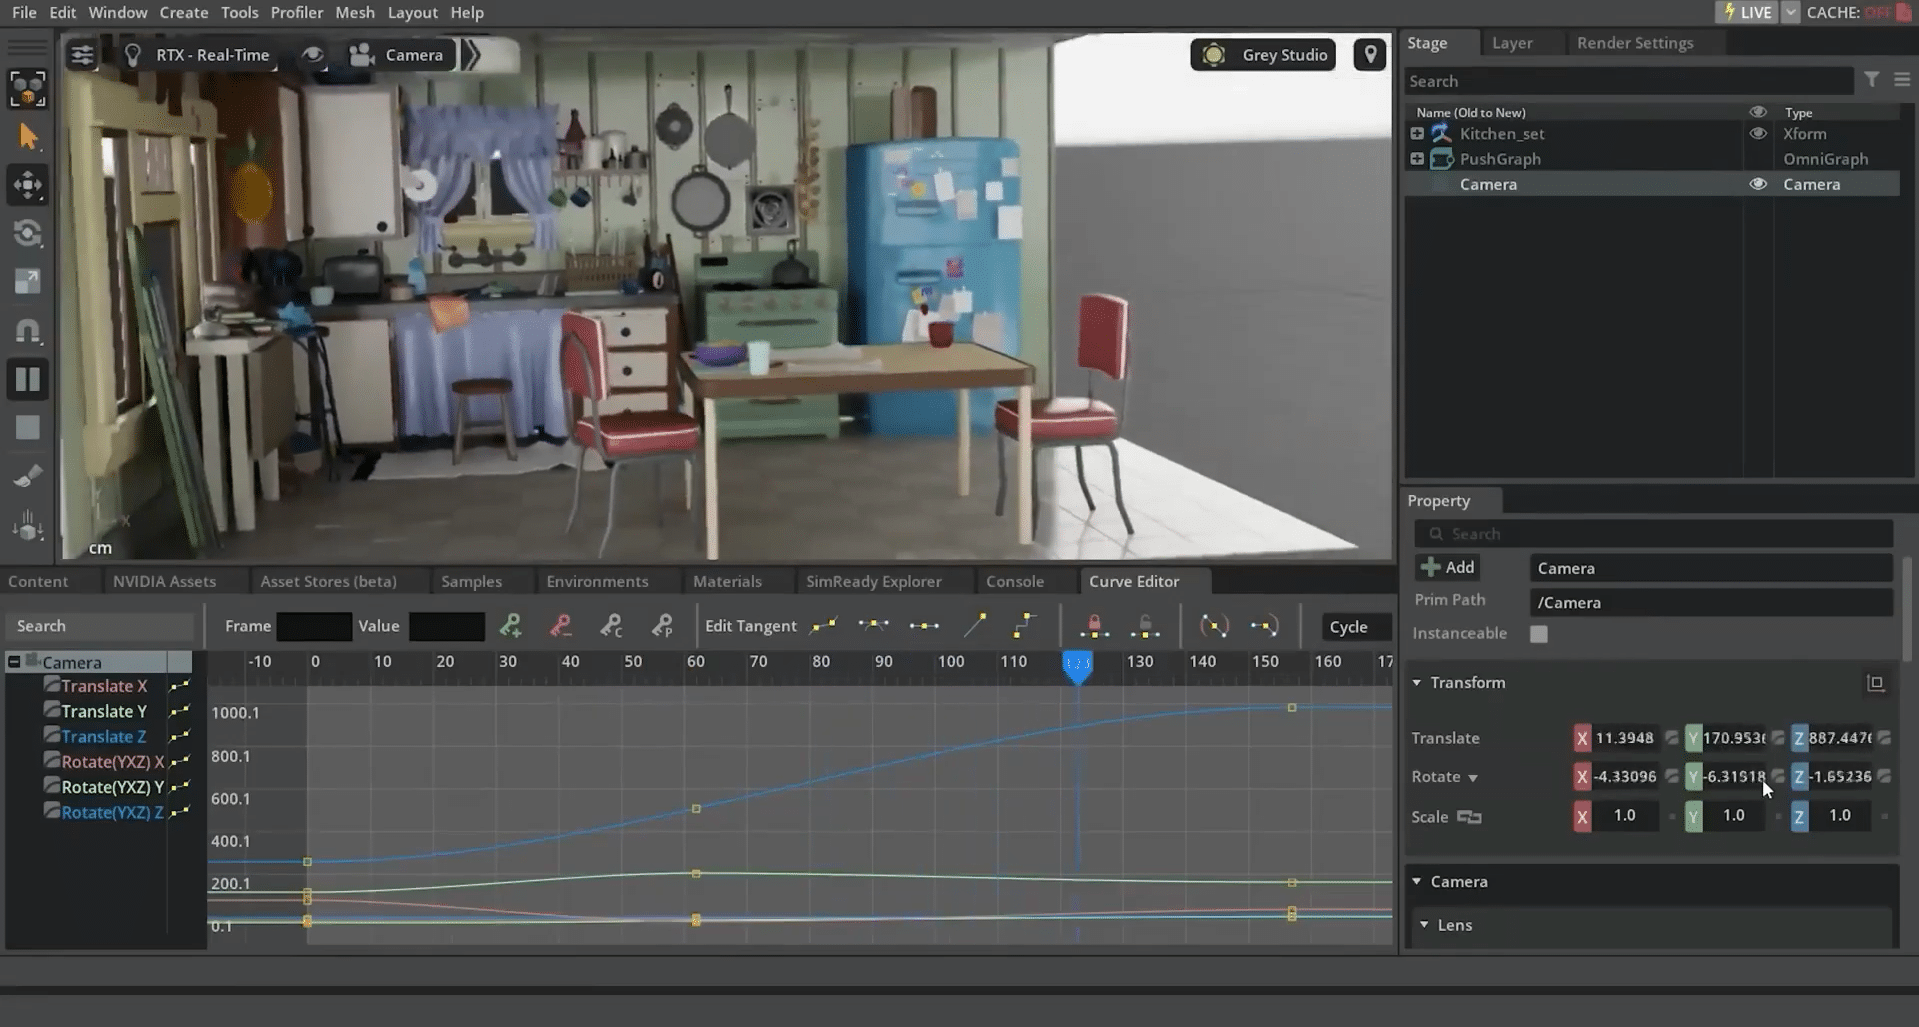1919x1027 pixels.
Task: Open the Rotate order dropdown arrow
Action: point(1473,778)
